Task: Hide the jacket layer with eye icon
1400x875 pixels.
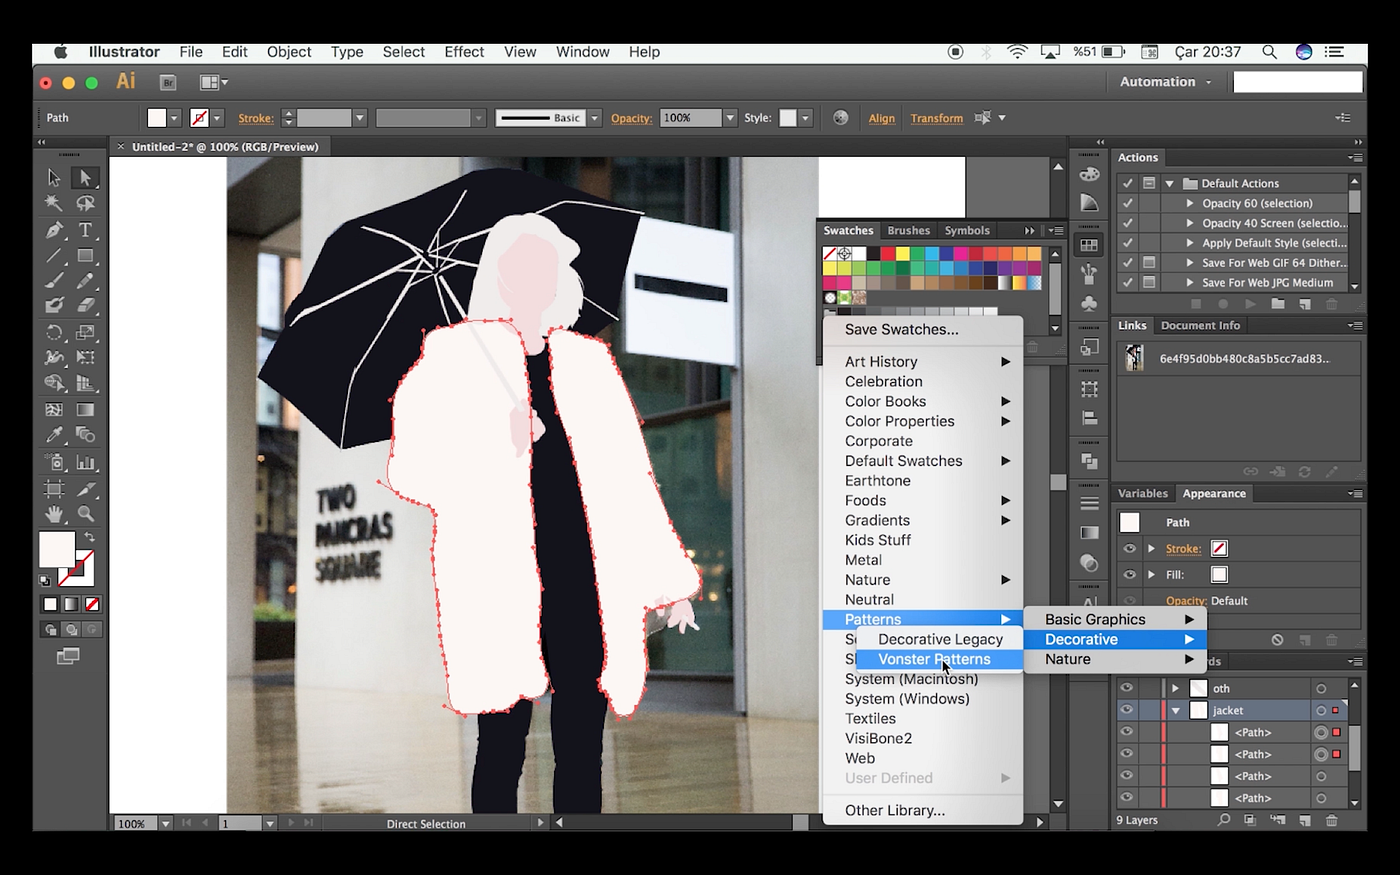Action: pyautogui.click(x=1127, y=710)
